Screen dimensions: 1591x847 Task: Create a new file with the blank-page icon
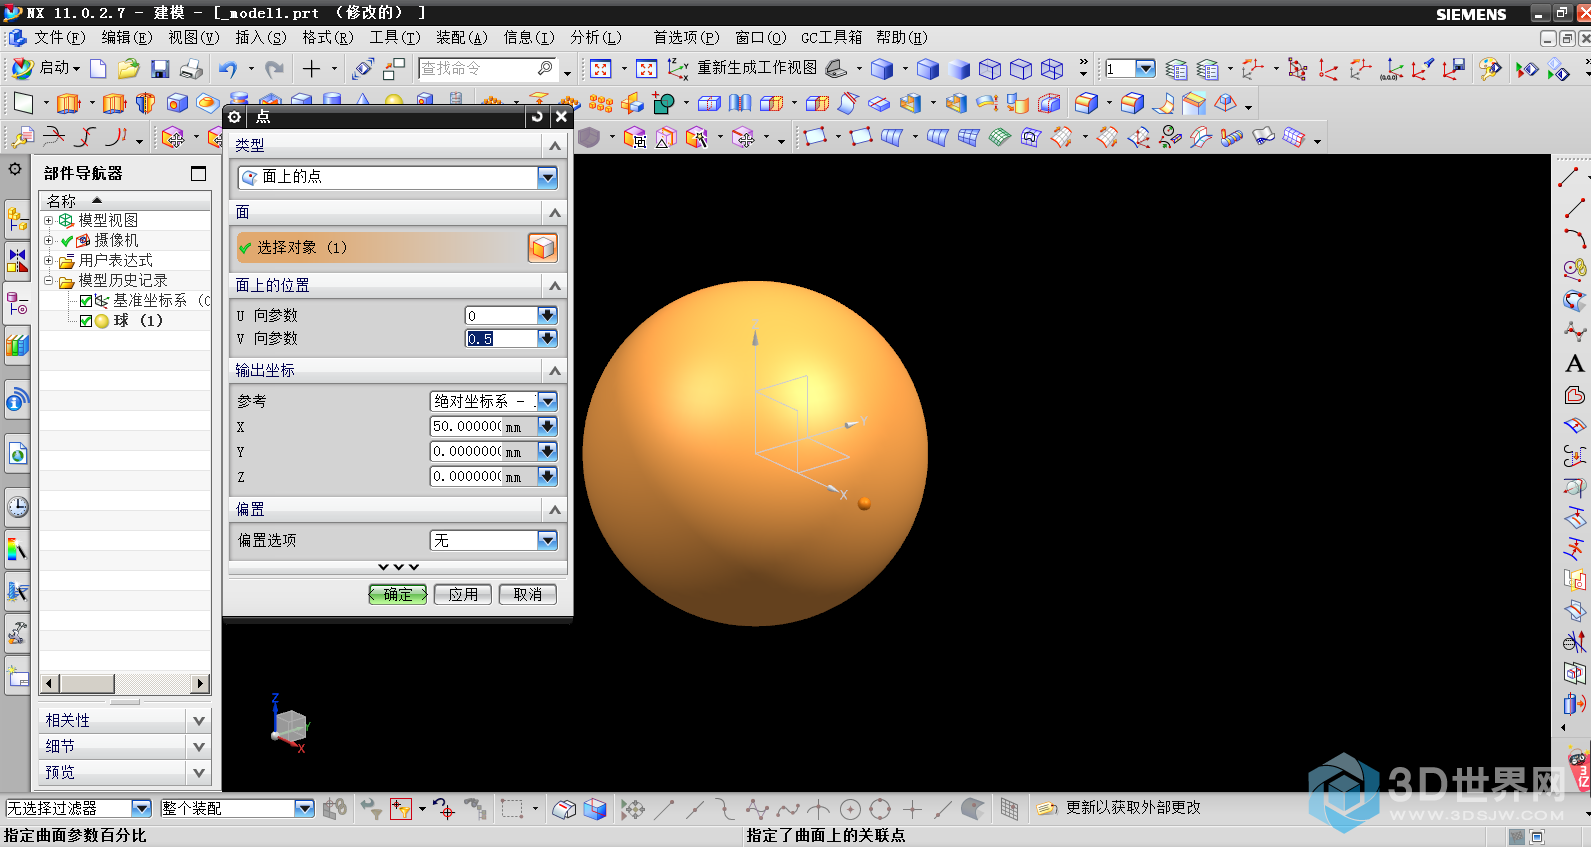[98, 68]
